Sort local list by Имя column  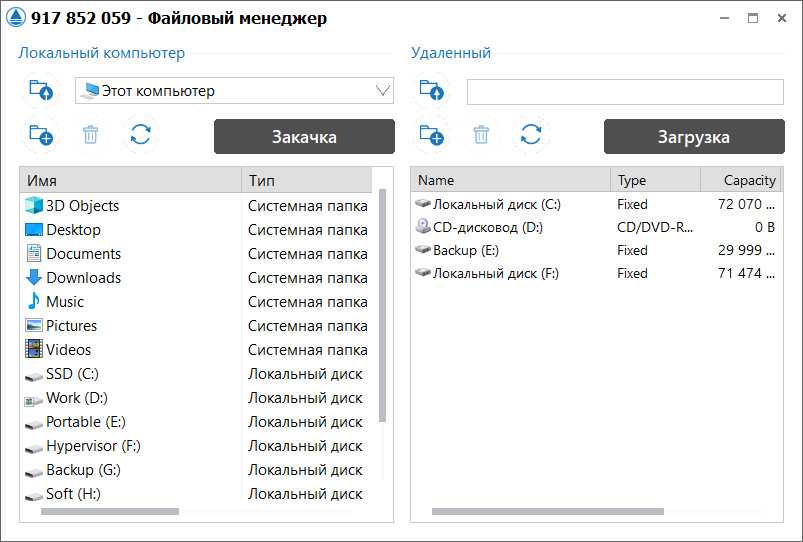coord(130,181)
